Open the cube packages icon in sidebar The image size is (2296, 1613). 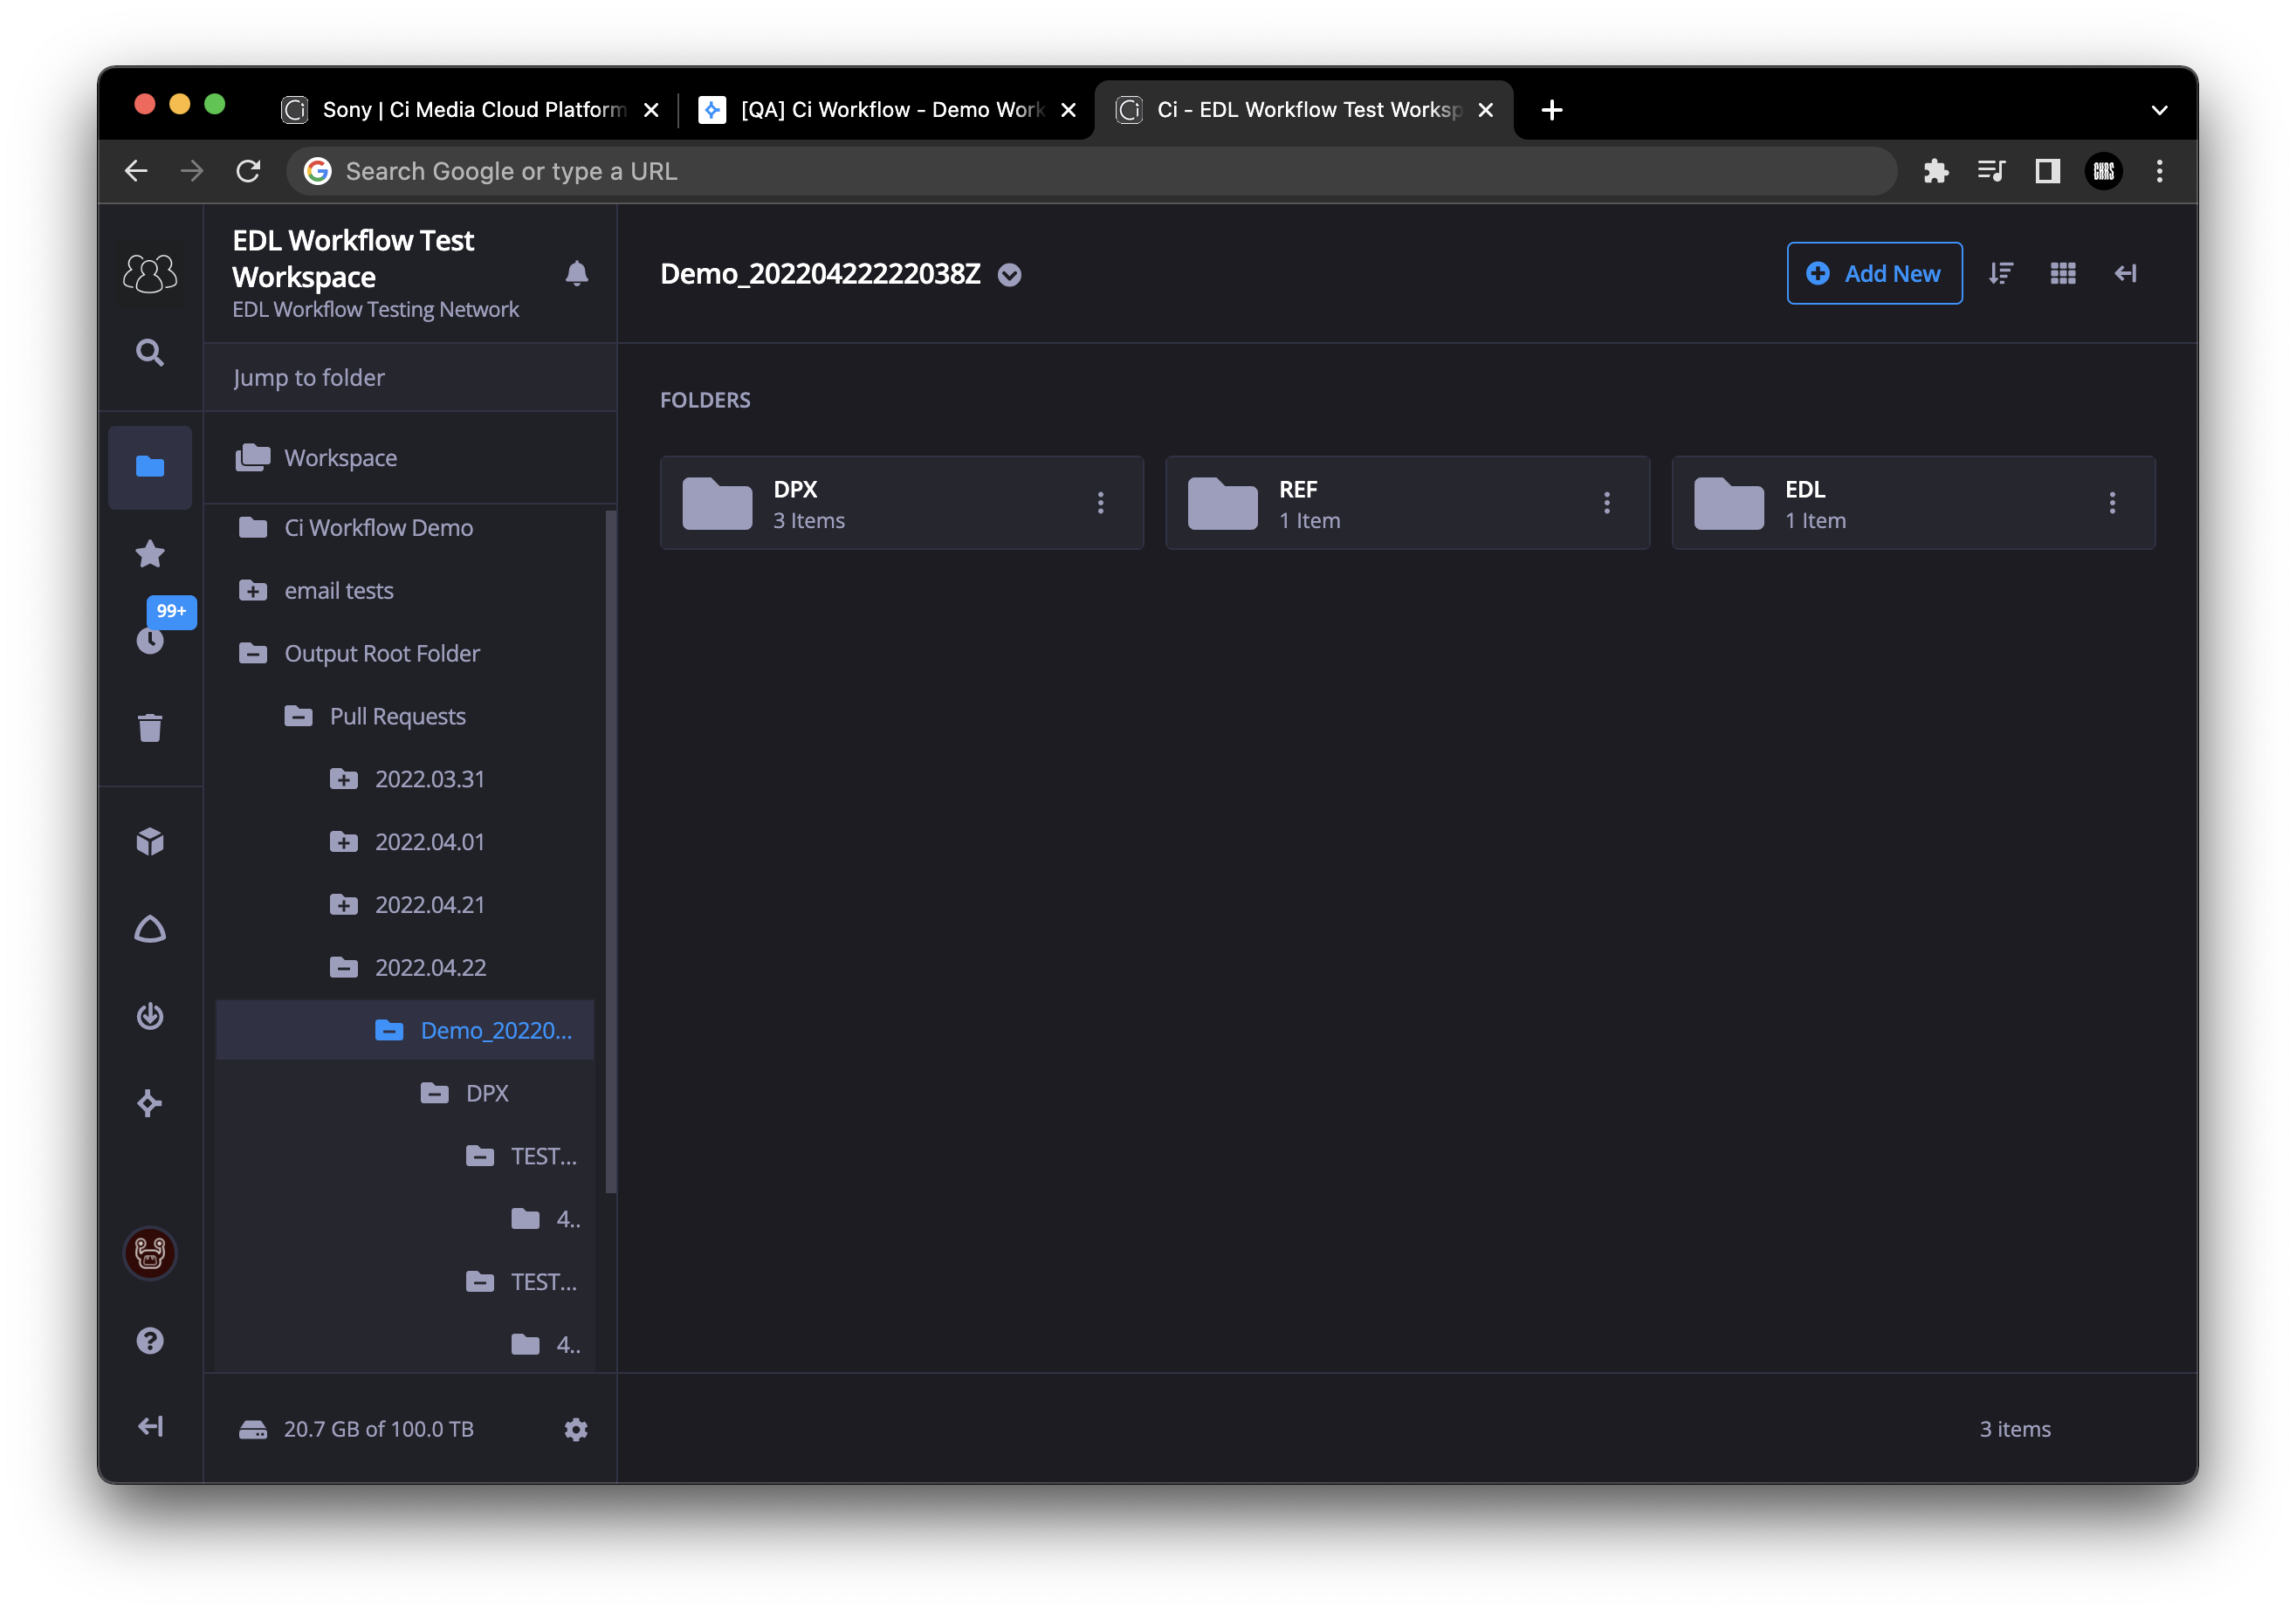tap(150, 842)
